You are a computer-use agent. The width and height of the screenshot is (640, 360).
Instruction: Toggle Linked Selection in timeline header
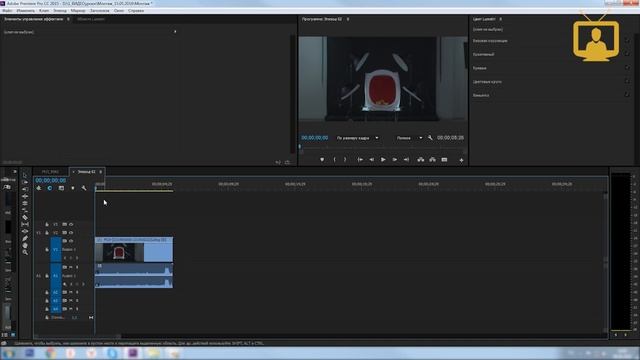(61, 188)
